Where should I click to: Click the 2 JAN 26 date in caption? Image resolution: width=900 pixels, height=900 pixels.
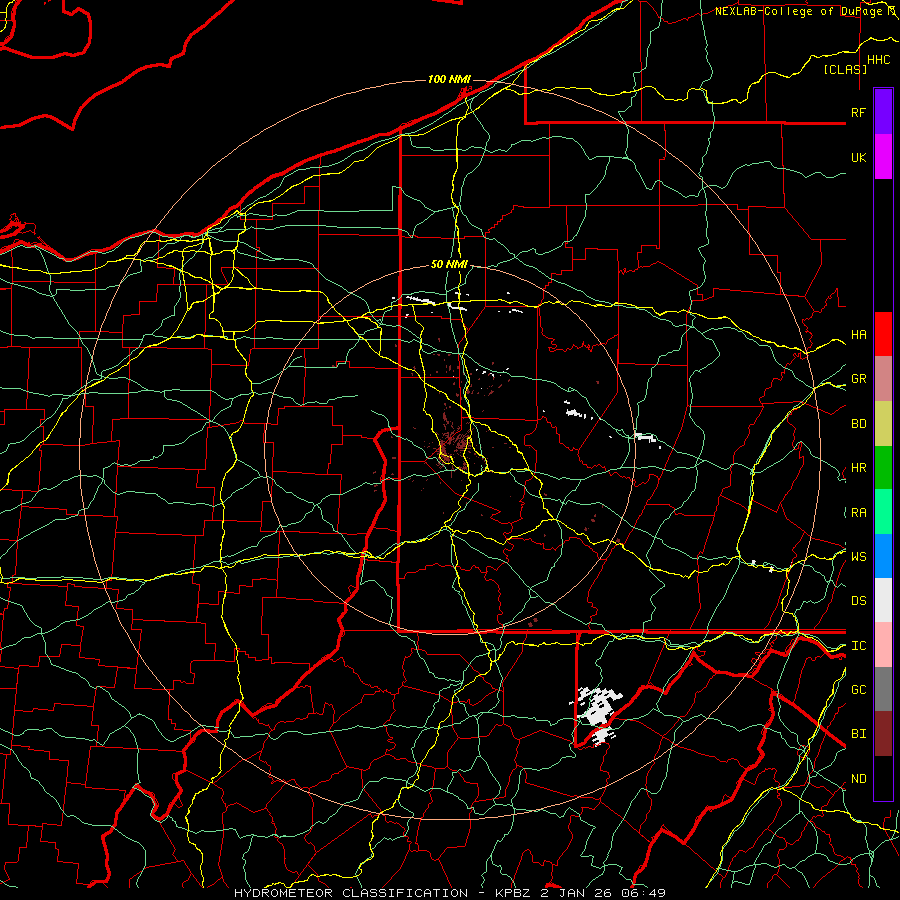click(x=574, y=893)
